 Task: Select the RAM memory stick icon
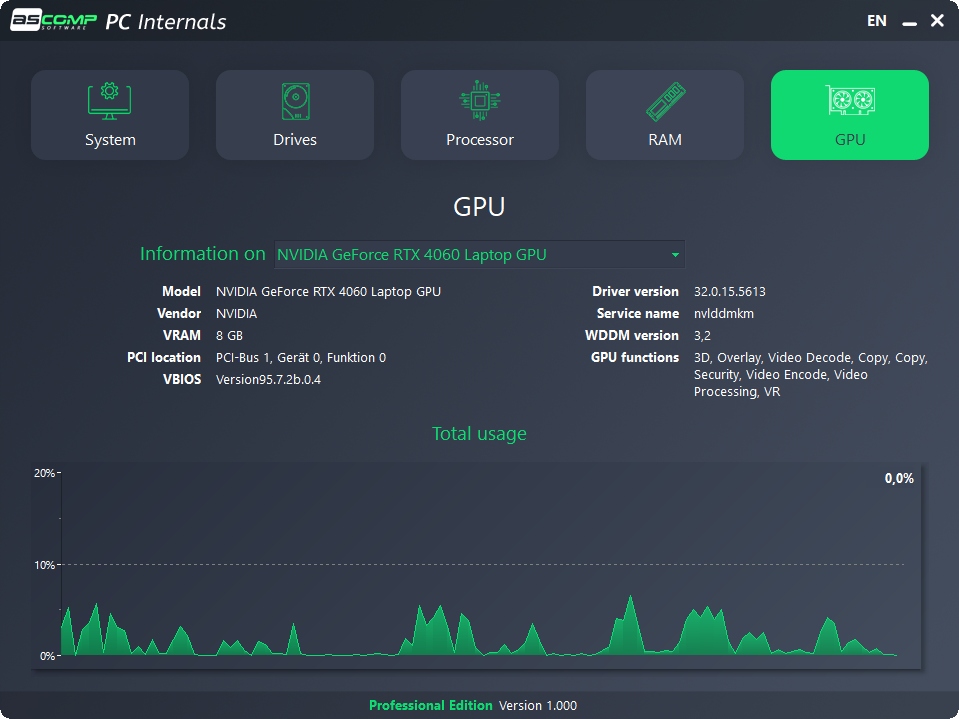tap(665, 101)
